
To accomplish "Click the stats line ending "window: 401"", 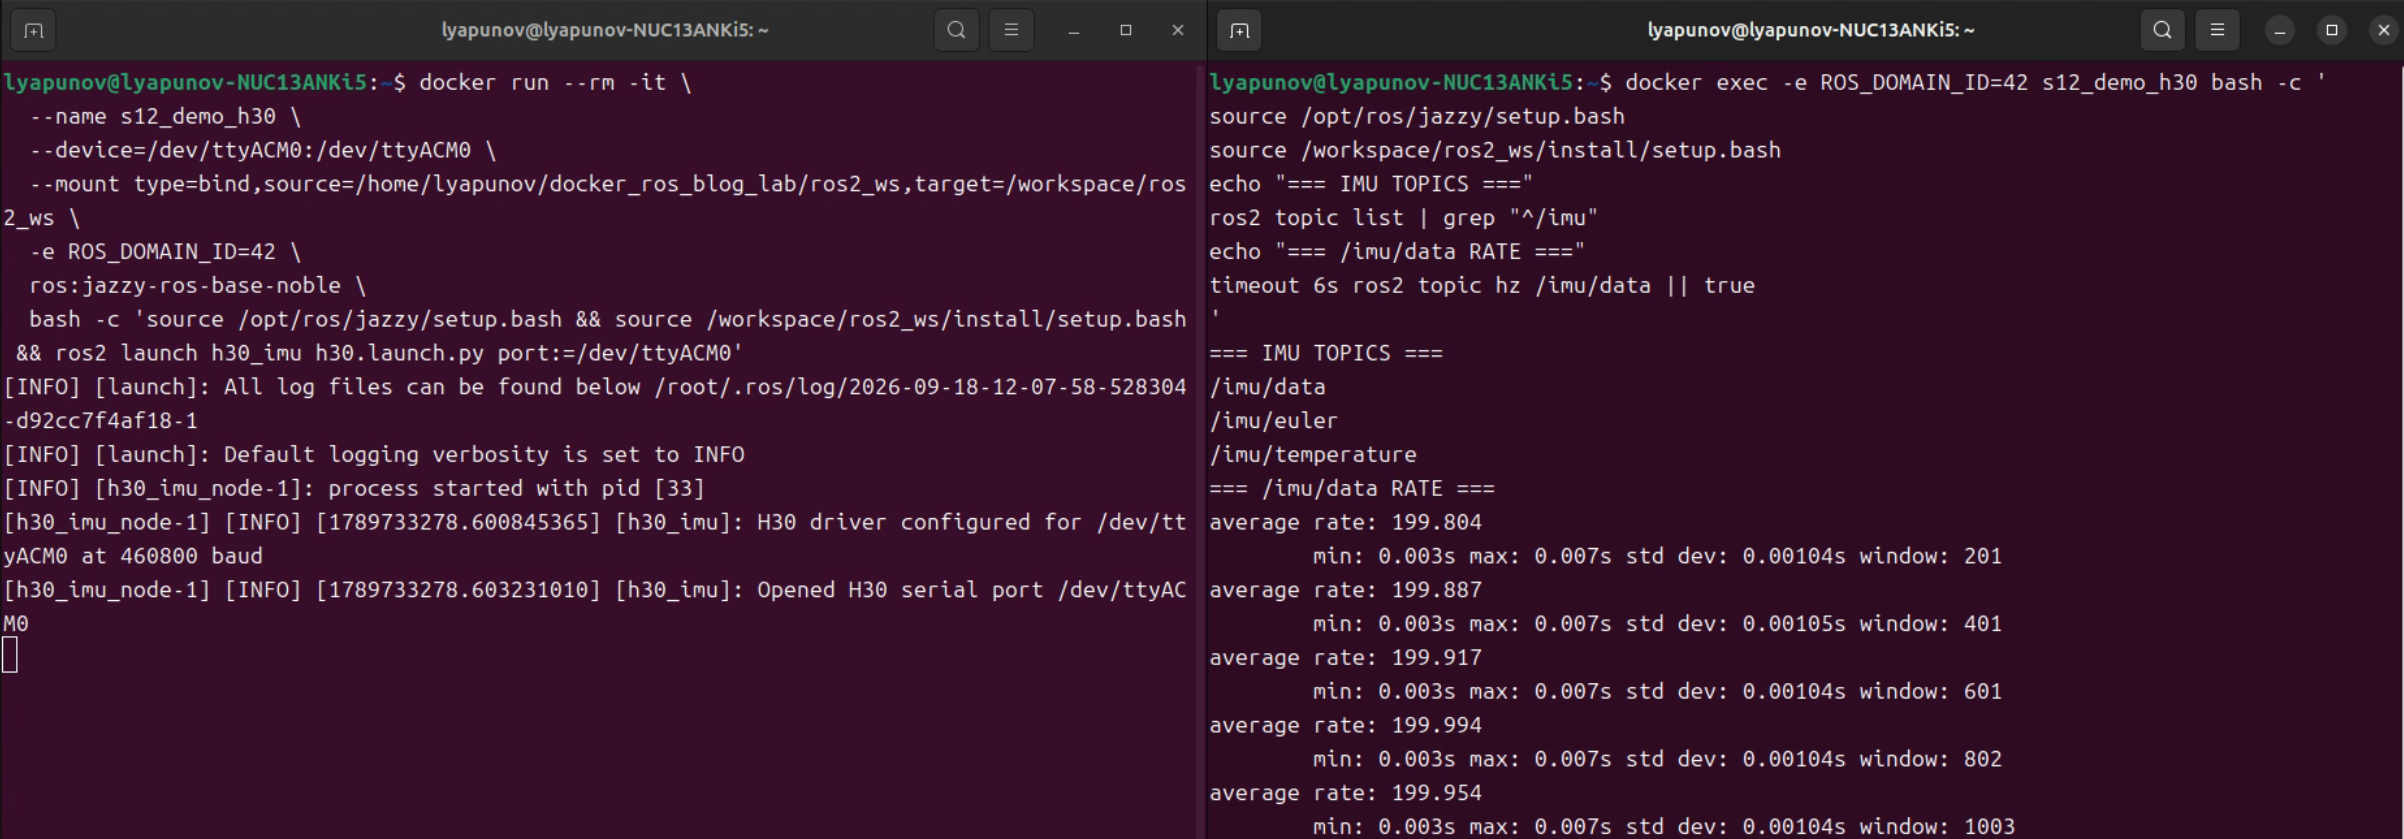I will click(x=1657, y=624).
